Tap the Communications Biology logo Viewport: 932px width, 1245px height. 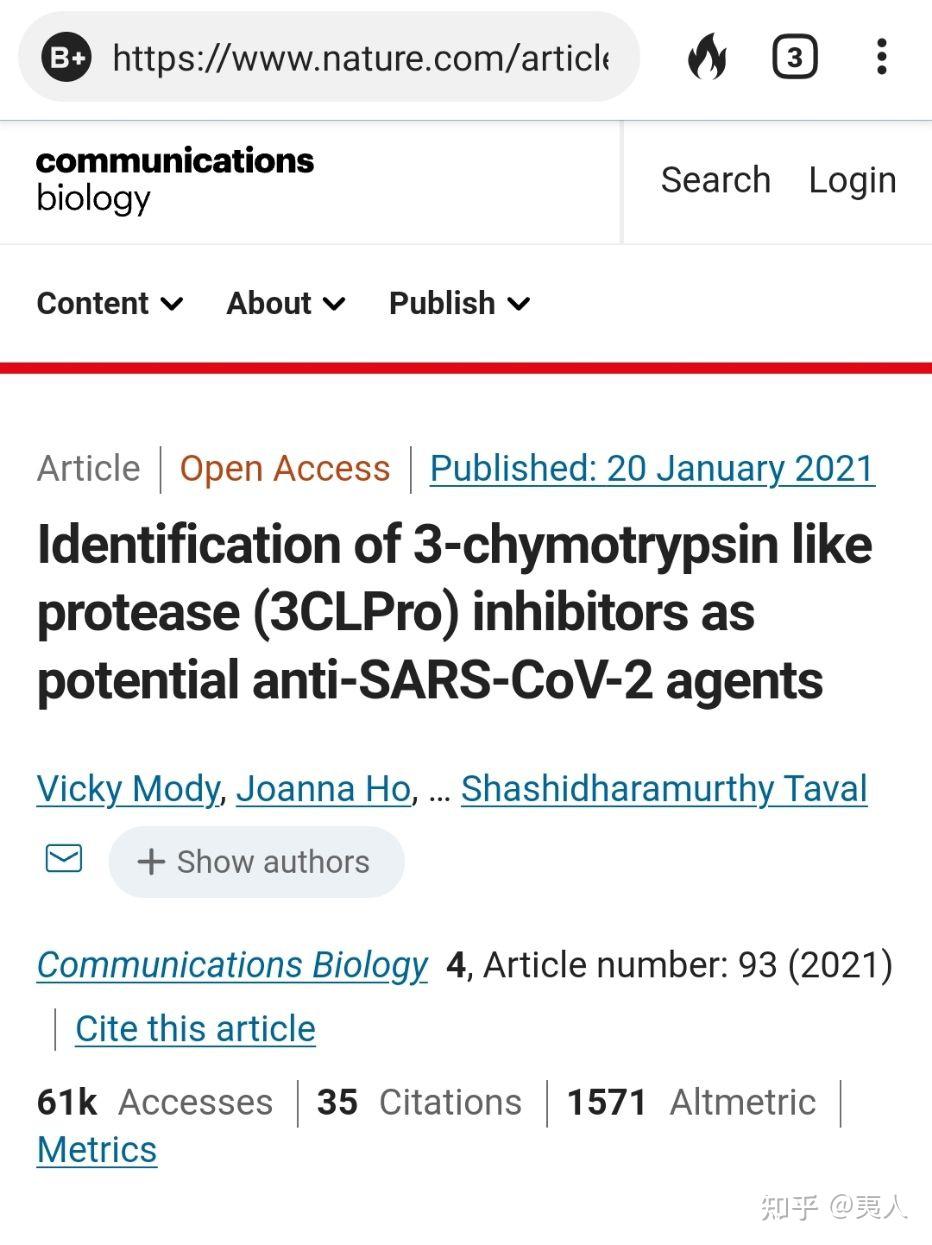[x=175, y=180]
